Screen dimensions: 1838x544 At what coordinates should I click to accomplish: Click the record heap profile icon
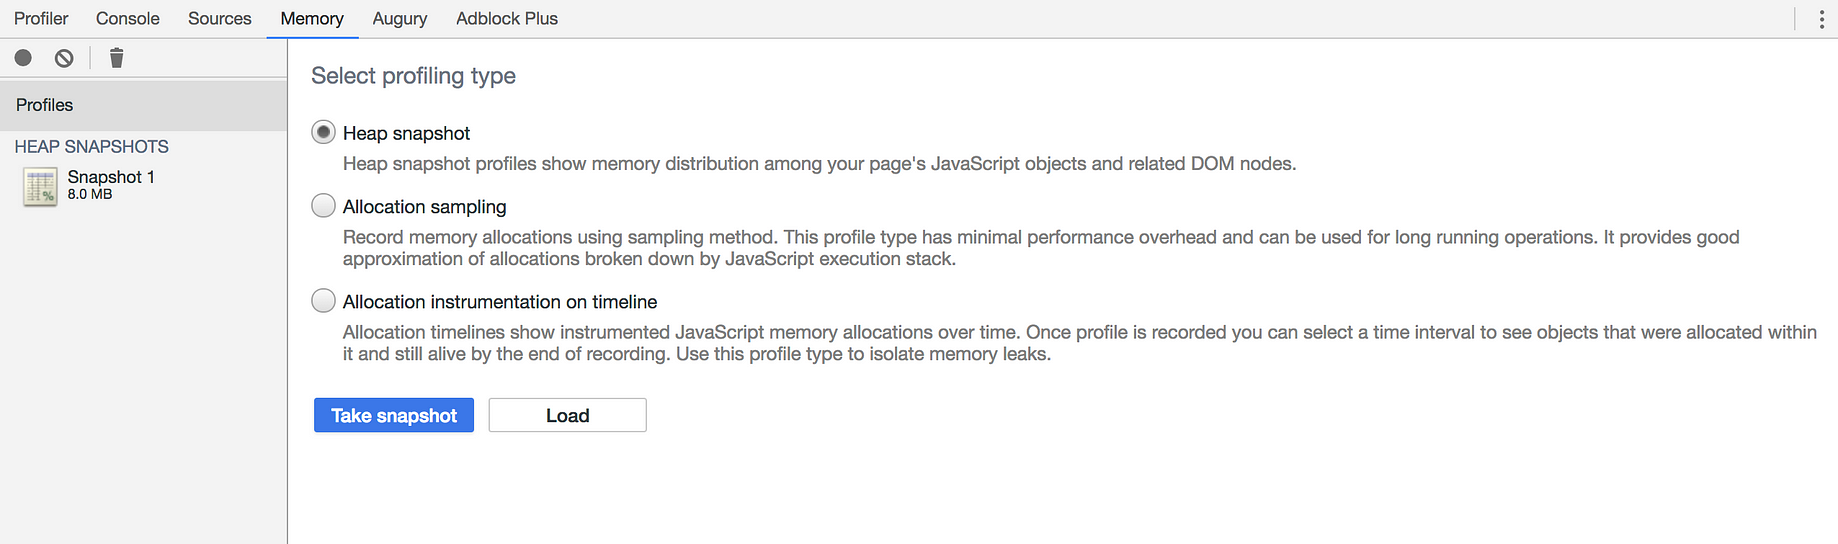coord(23,58)
